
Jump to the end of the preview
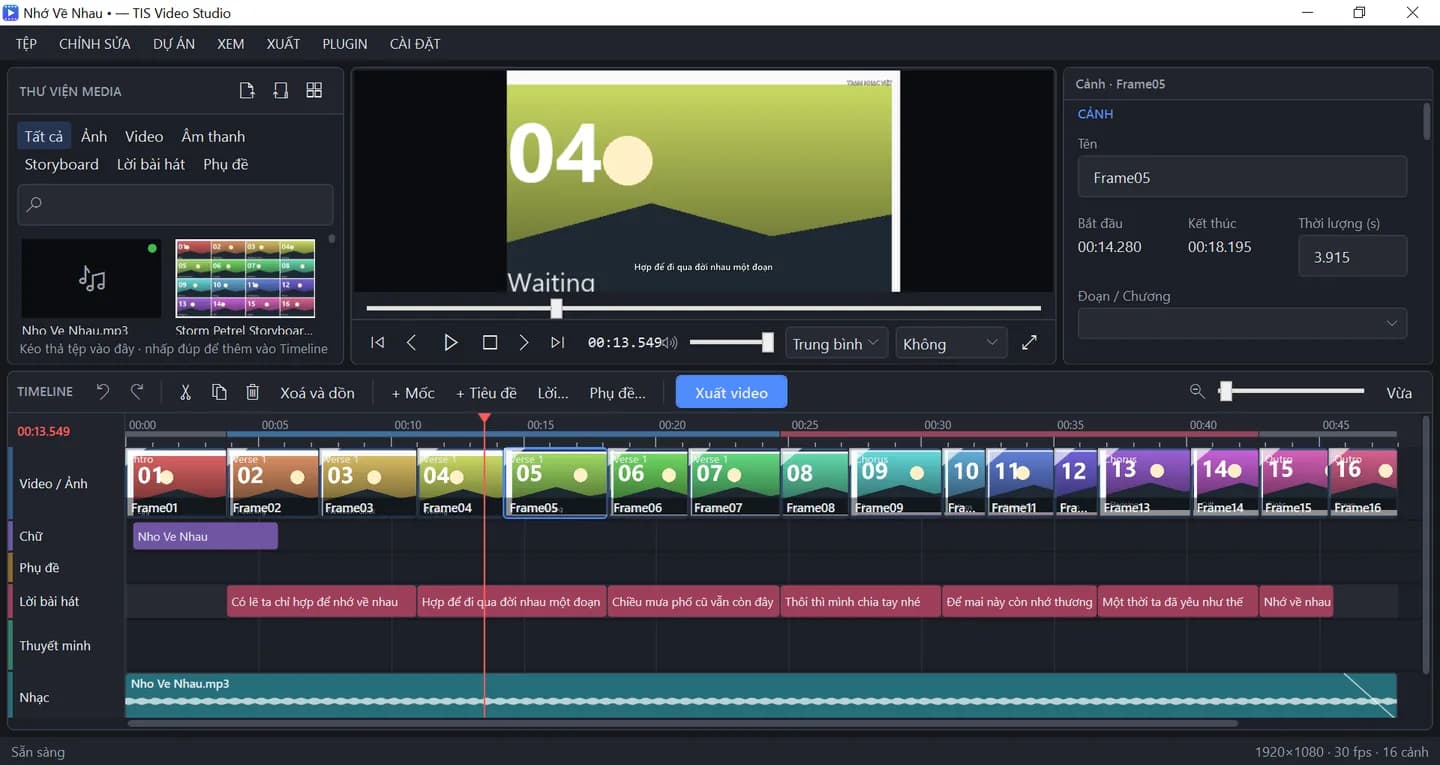(558, 343)
